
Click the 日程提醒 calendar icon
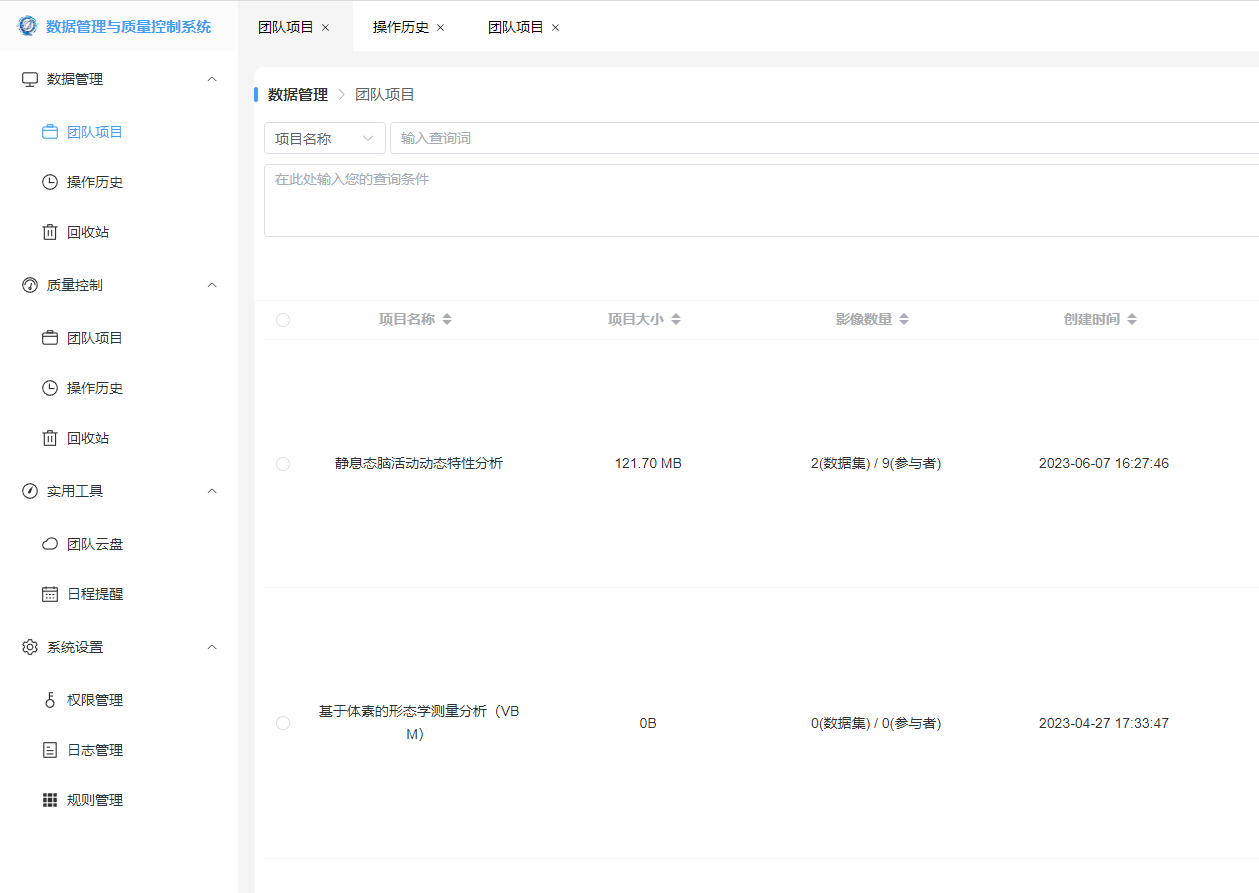[50, 594]
